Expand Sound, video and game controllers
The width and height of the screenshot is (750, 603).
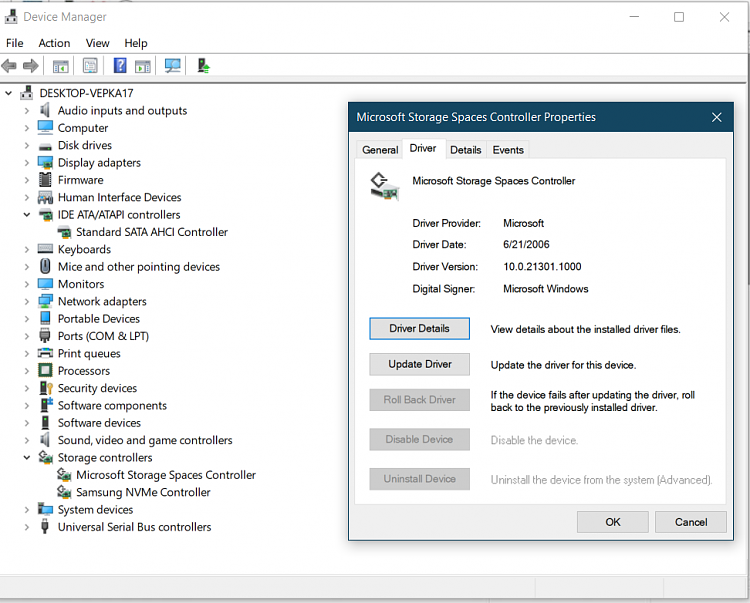coord(27,440)
